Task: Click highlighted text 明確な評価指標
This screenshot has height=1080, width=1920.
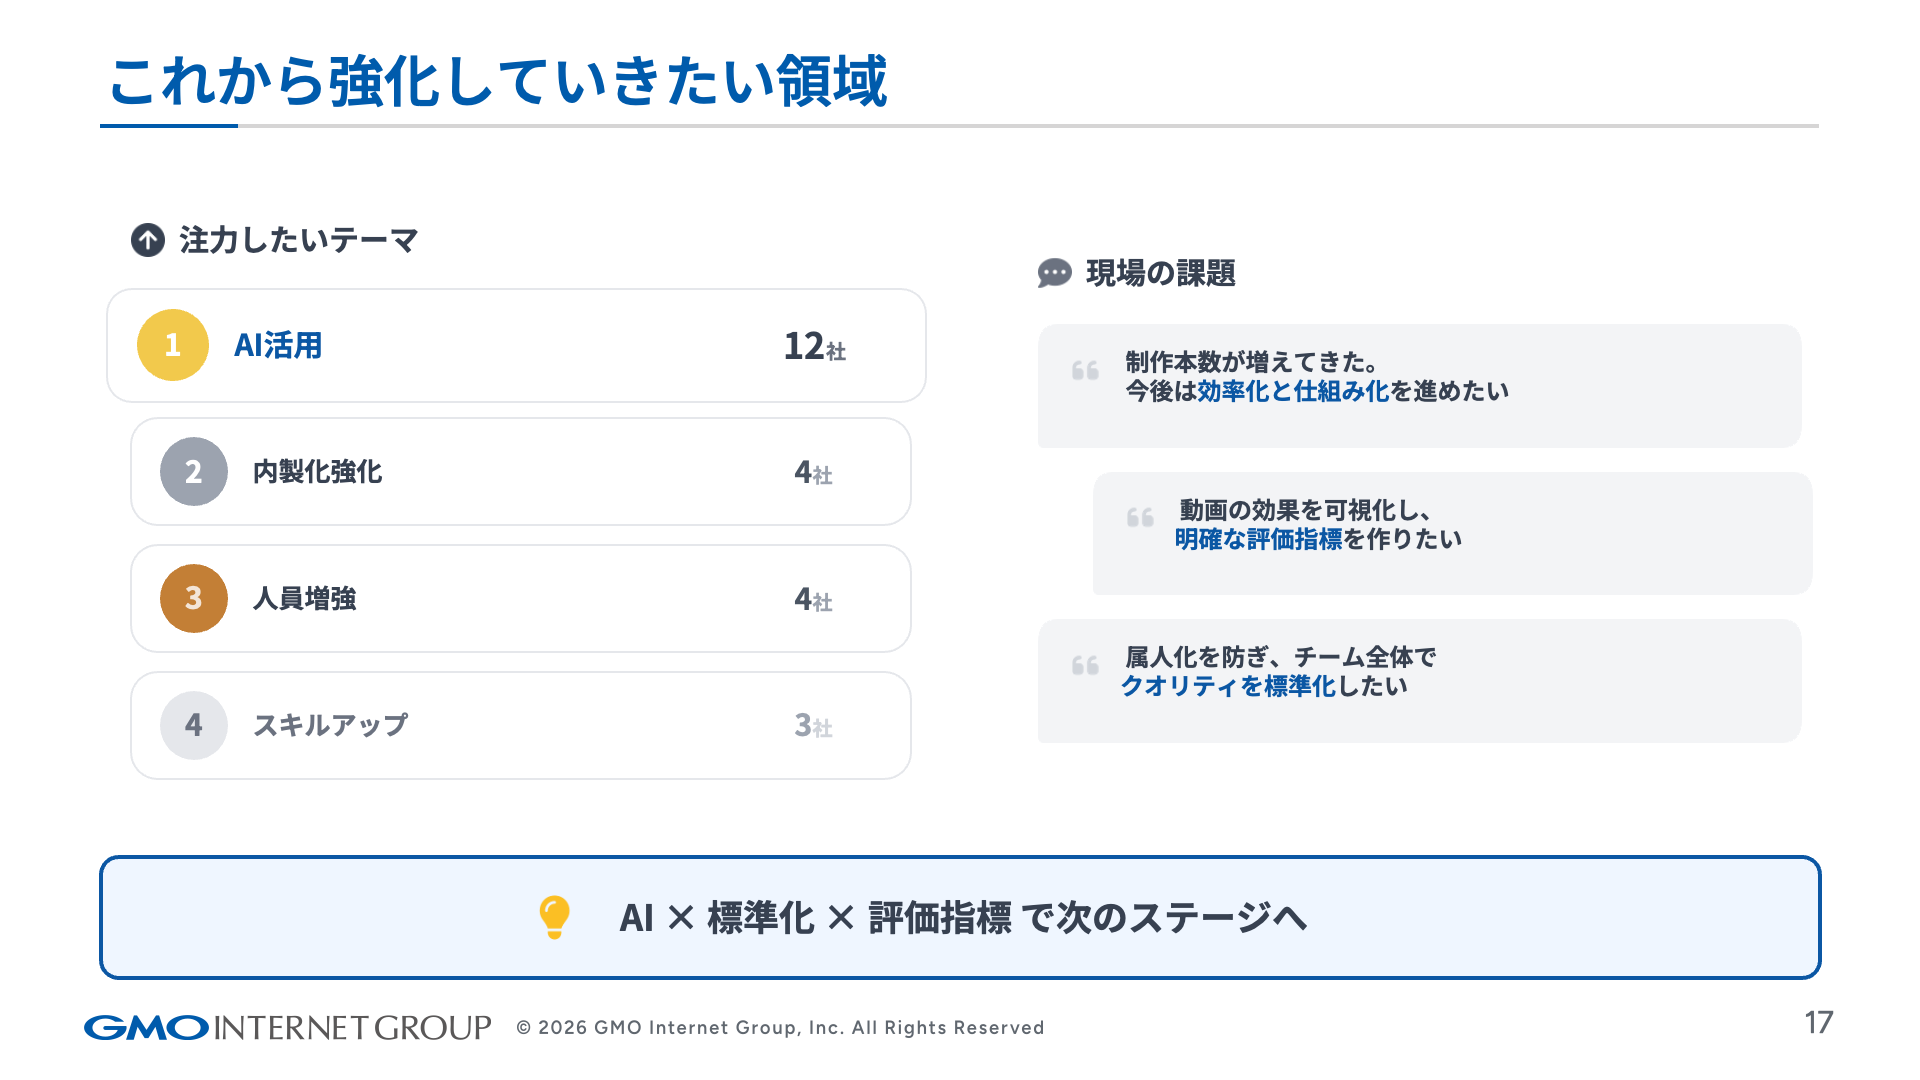Action: click(x=1258, y=539)
